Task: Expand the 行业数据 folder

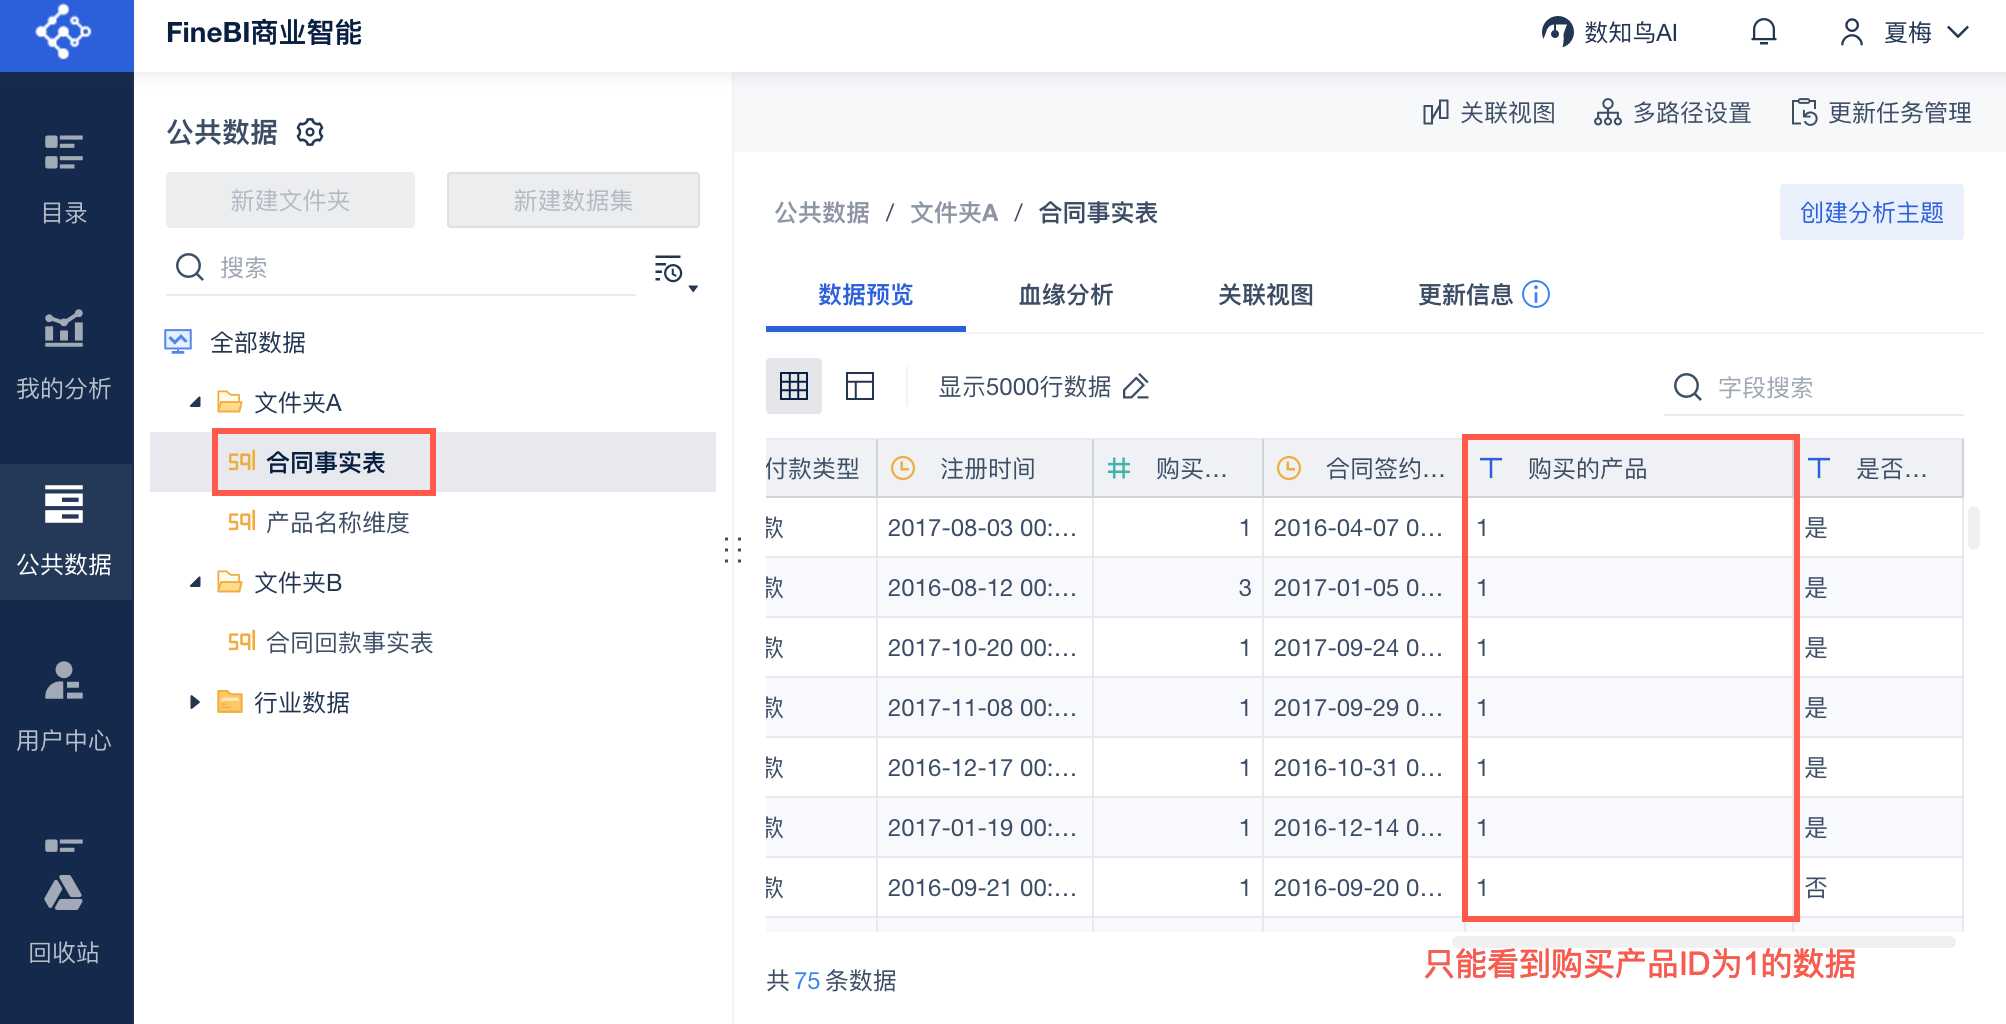Action: tap(196, 702)
